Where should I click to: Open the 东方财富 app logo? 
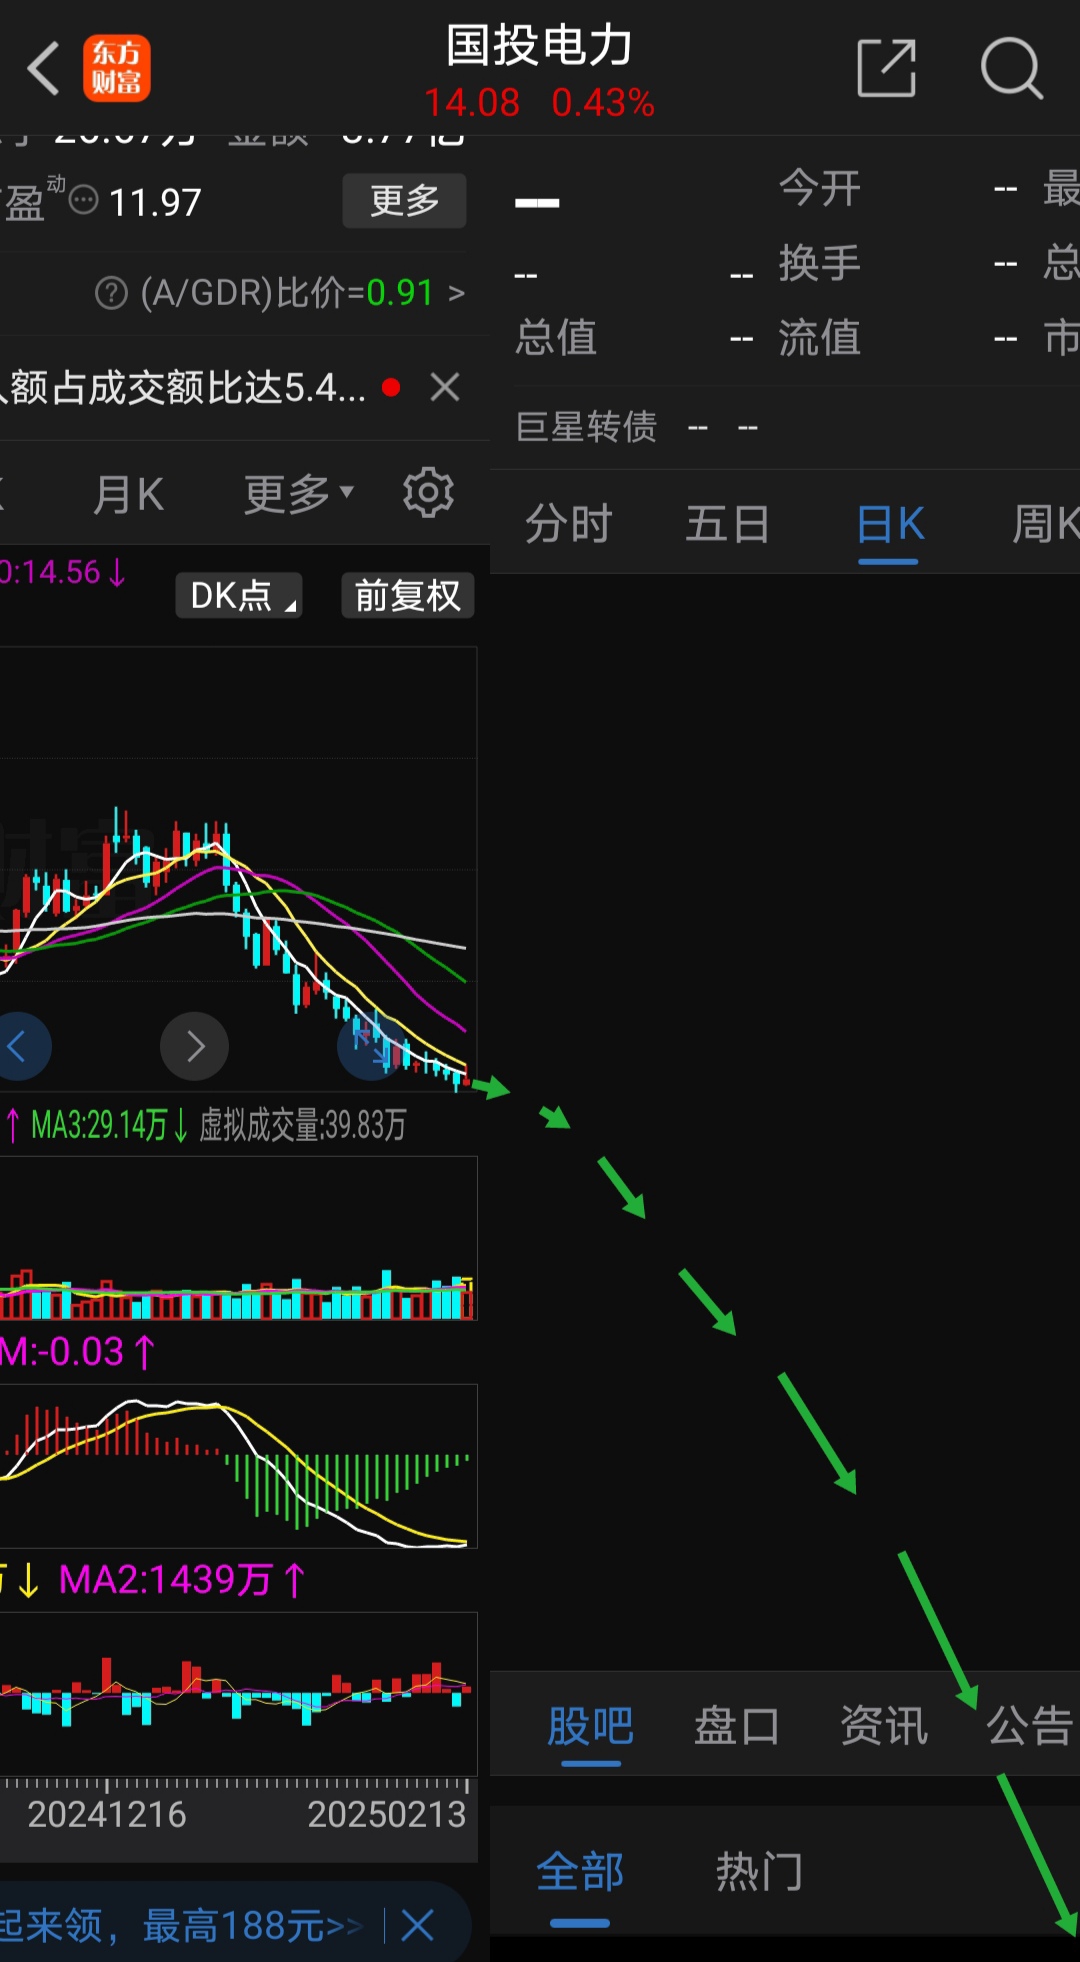click(x=117, y=68)
